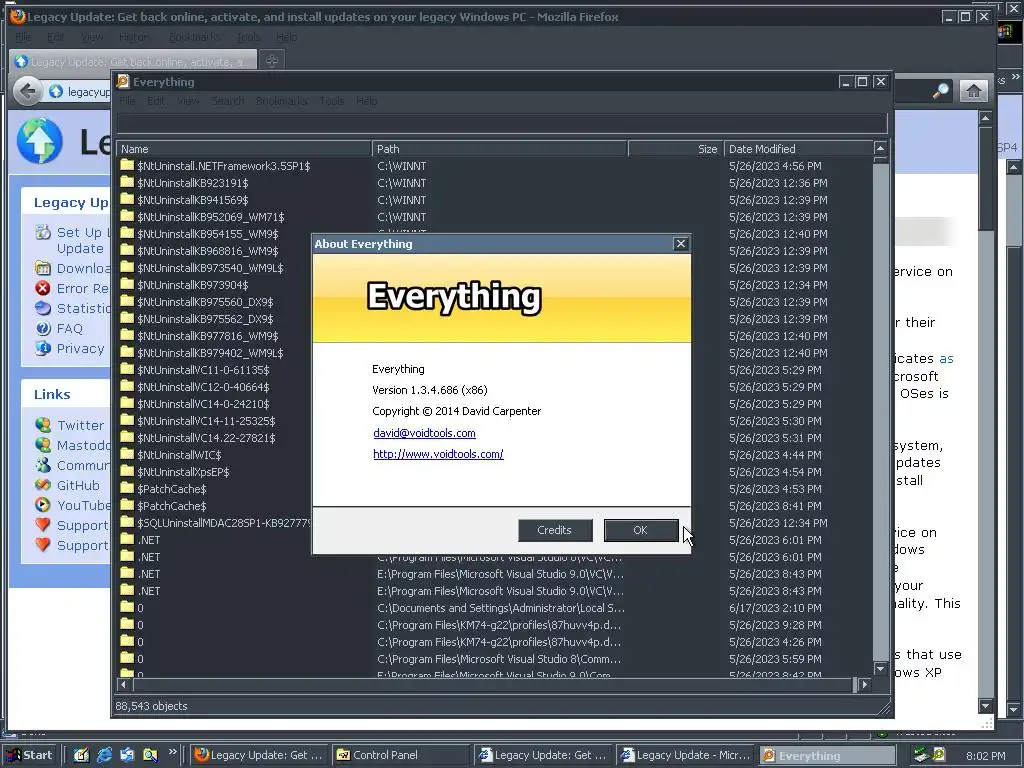Click the YouTube icon in Links
This screenshot has height=768, width=1024.
tap(43, 505)
